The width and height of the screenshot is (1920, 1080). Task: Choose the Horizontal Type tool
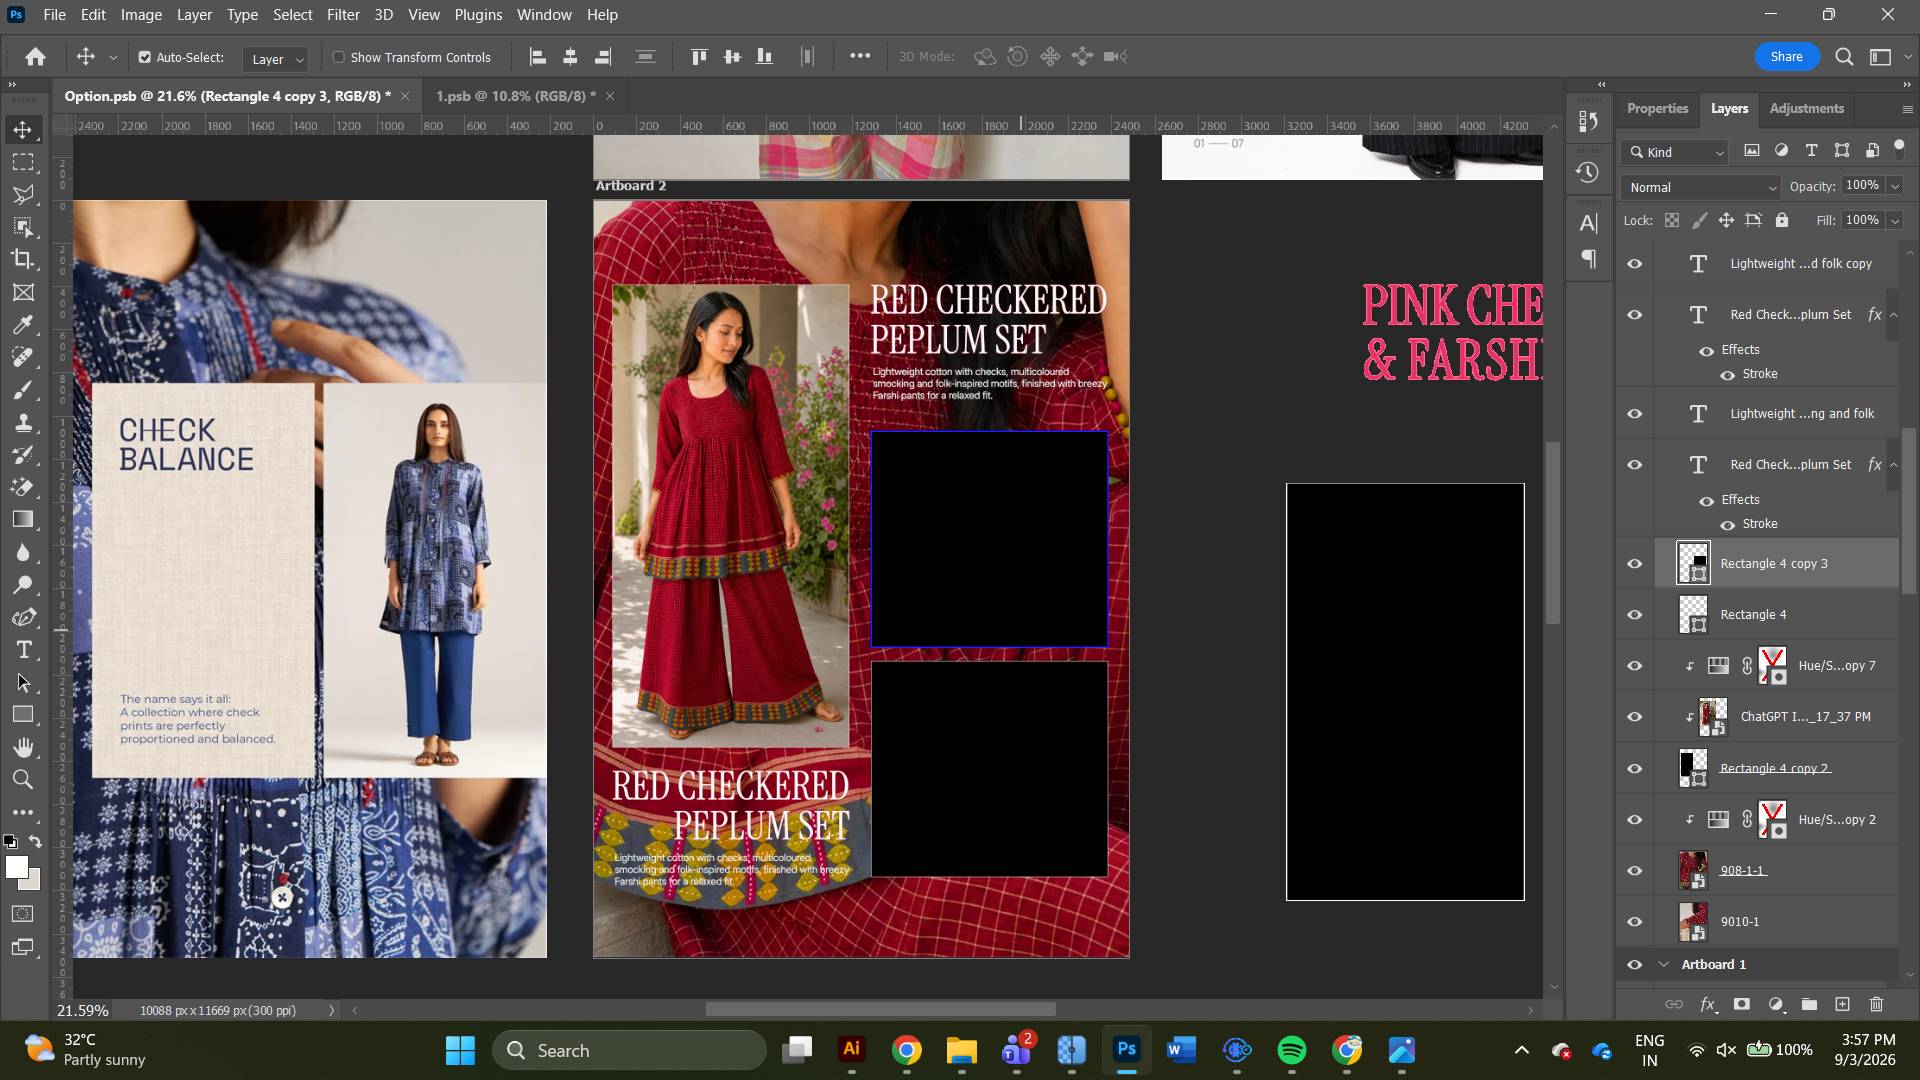coord(23,650)
